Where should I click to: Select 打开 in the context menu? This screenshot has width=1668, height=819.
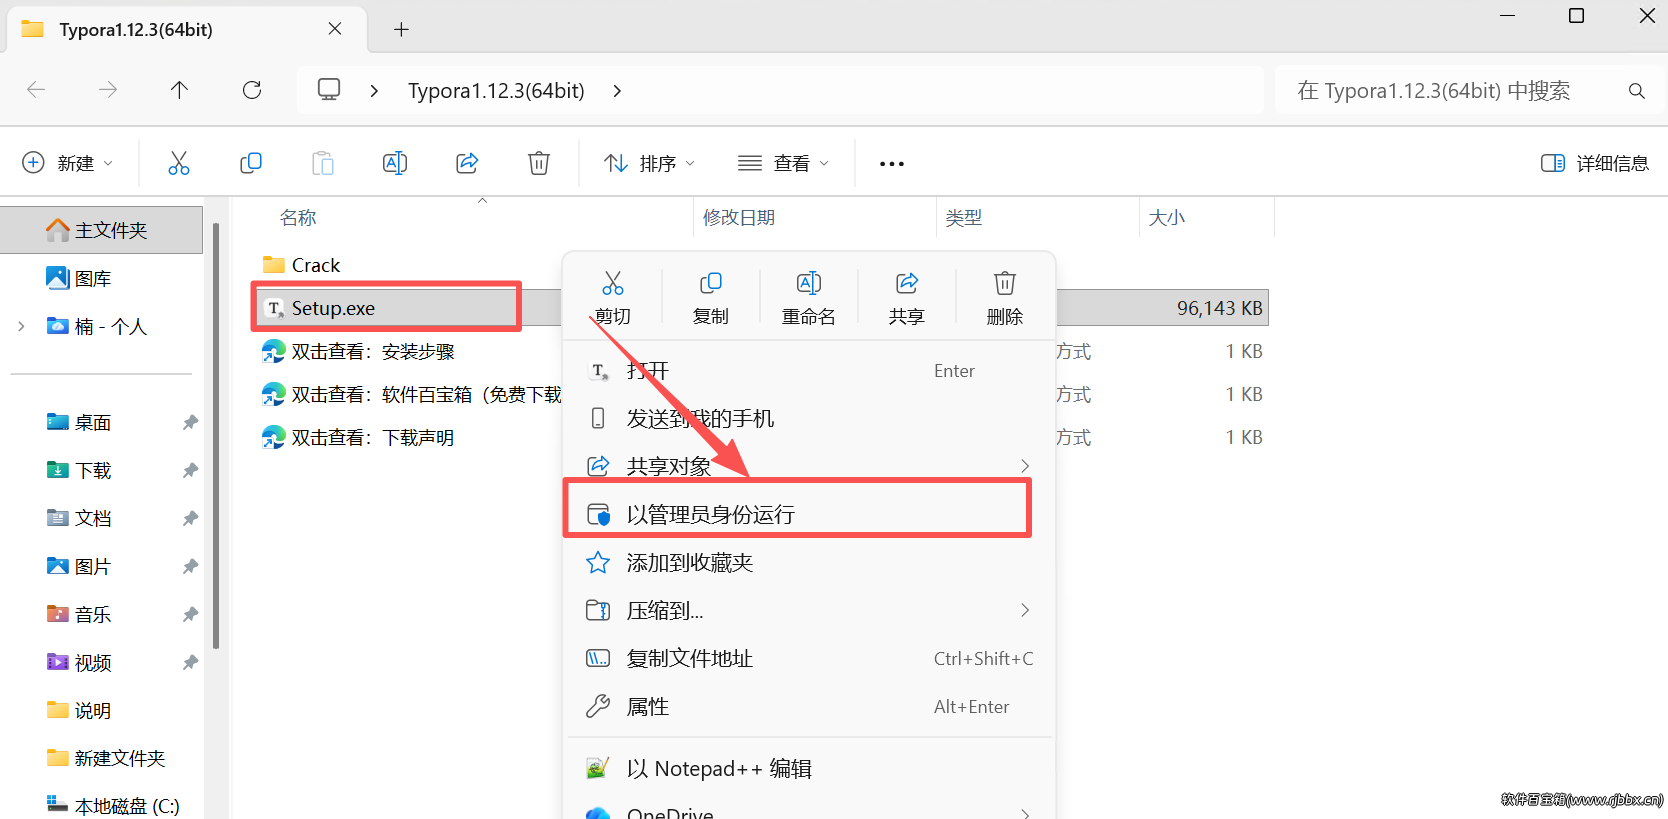coord(810,371)
